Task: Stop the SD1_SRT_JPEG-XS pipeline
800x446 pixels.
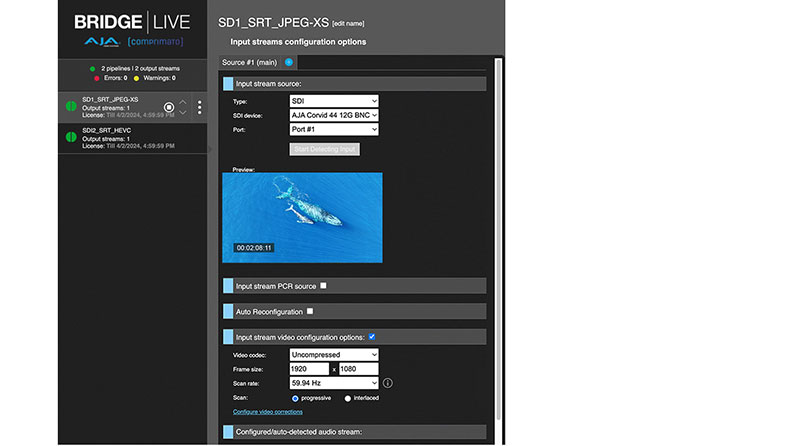Action: pos(169,107)
